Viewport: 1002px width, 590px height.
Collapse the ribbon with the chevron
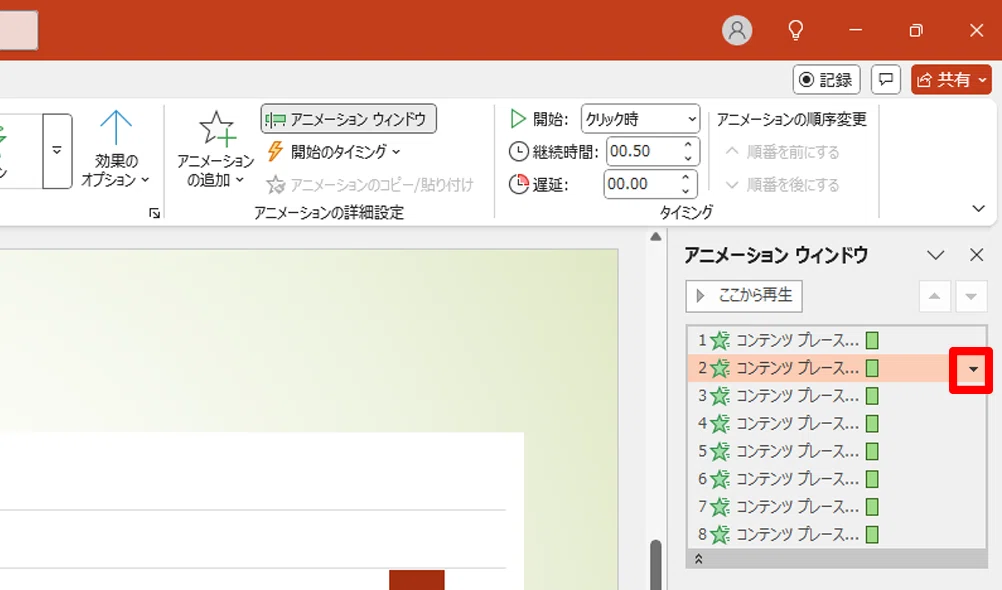978,208
